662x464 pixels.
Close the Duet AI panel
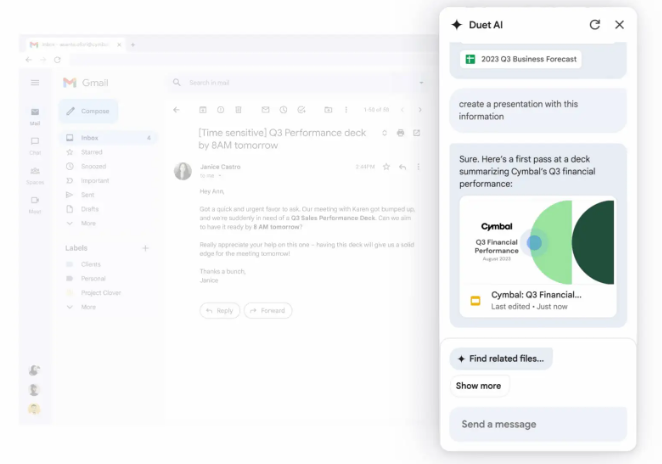pos(619,25)
